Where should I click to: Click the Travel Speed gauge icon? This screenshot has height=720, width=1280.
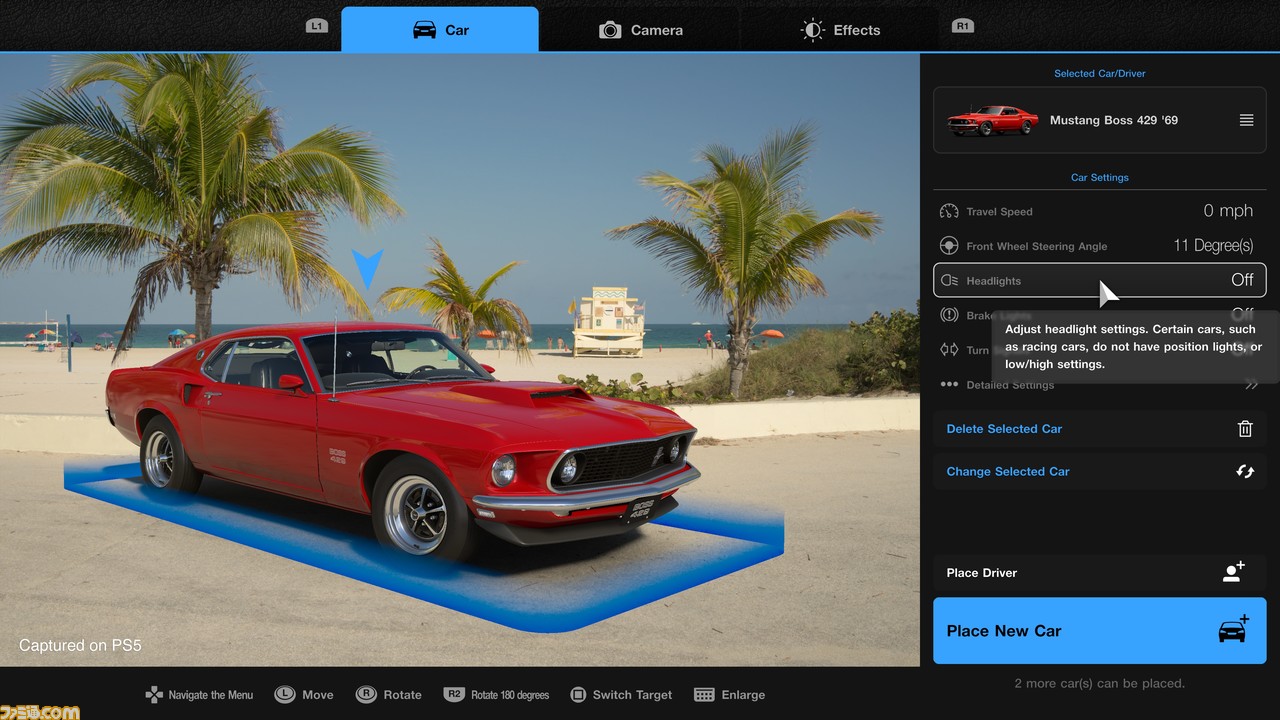949,211
